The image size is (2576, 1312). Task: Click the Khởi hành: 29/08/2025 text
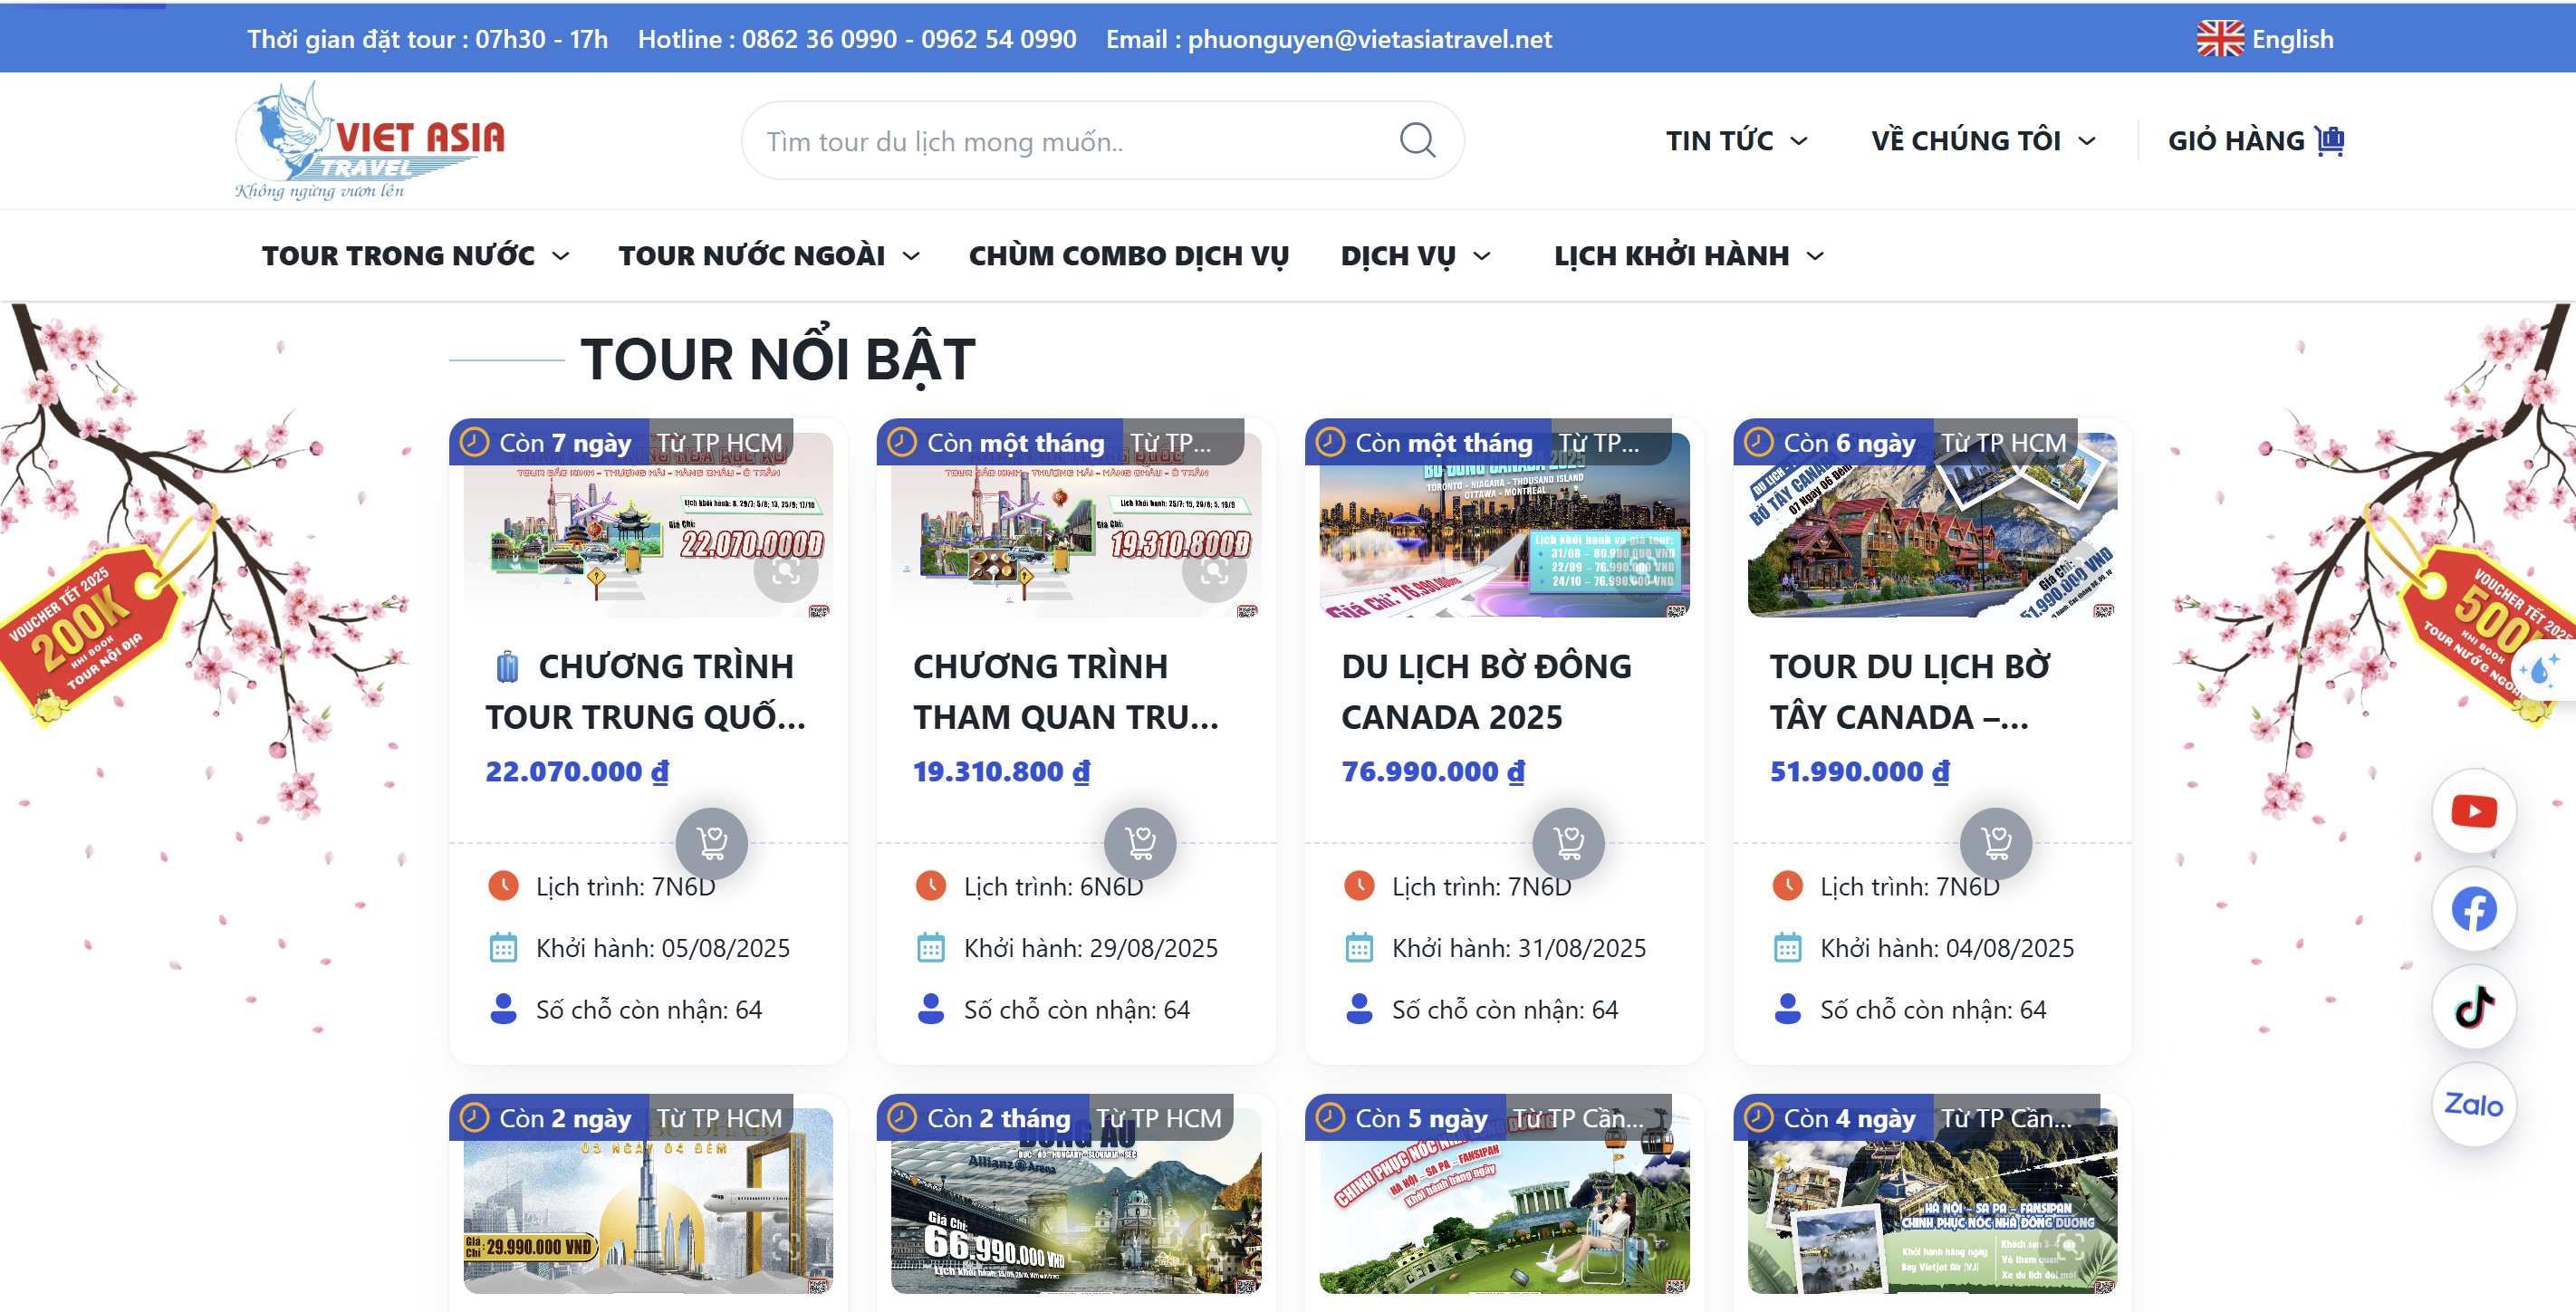(1091, 948)
